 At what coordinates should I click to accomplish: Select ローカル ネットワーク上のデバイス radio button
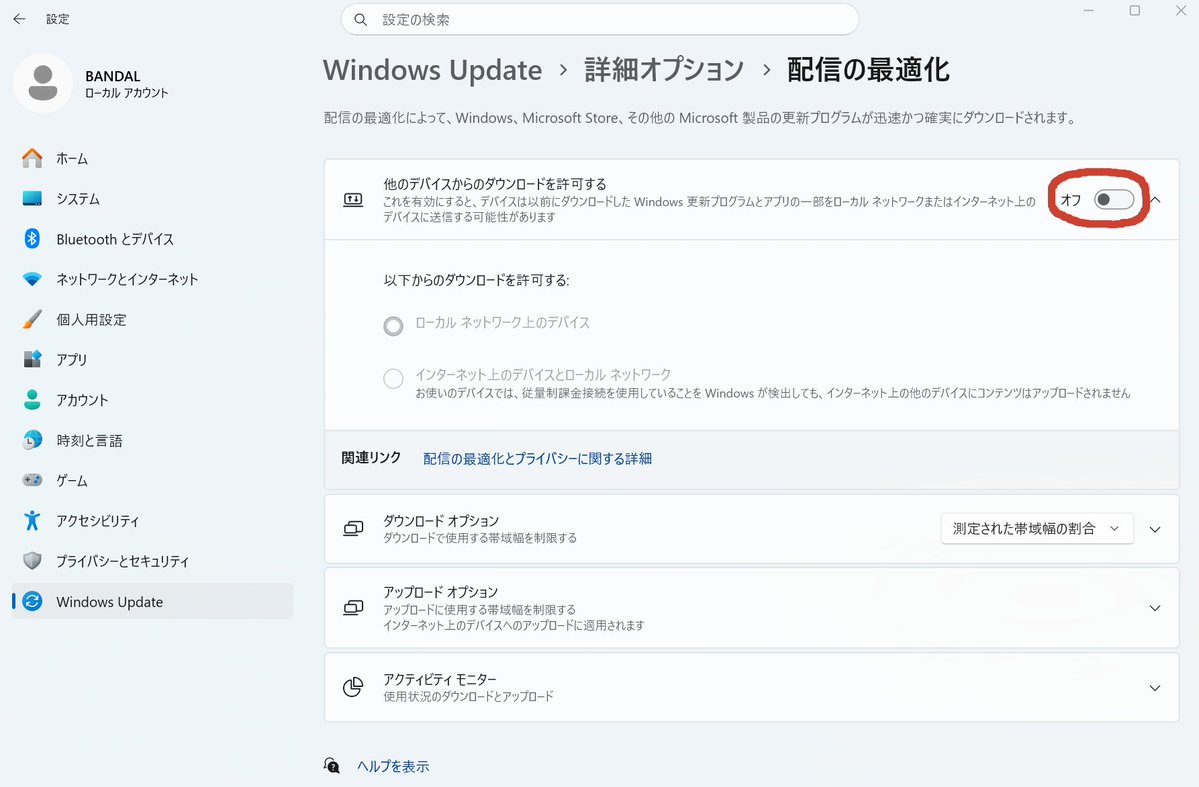pos(393,327)
